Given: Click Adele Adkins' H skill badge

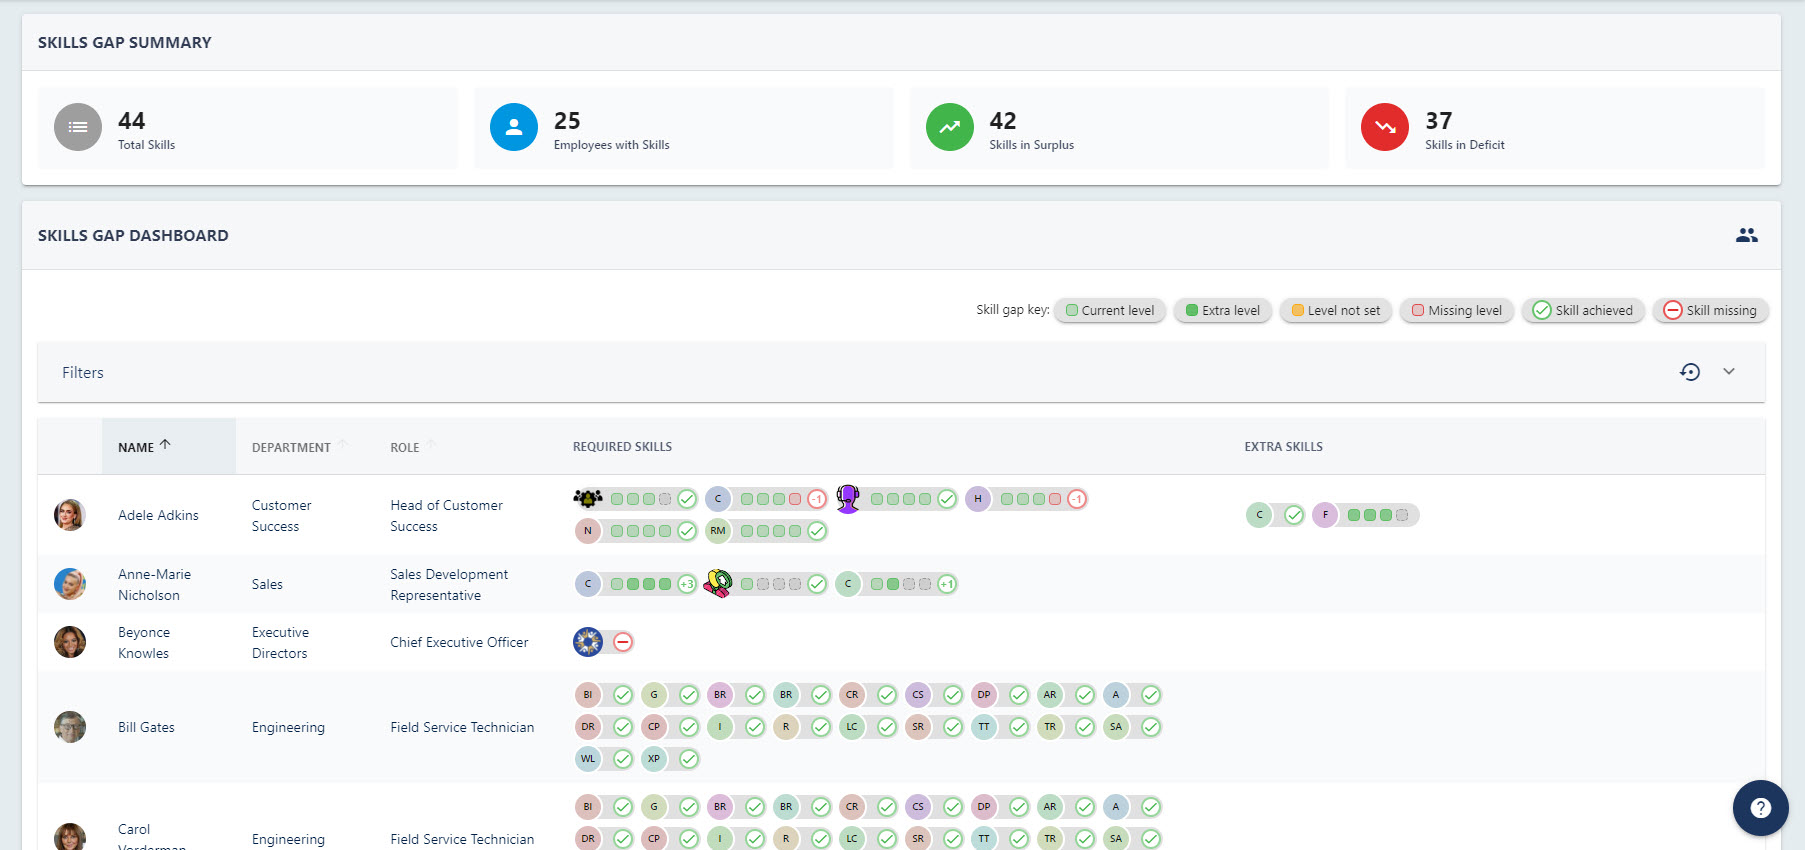Looking at the screenshot, I should [x=978, y=499].
